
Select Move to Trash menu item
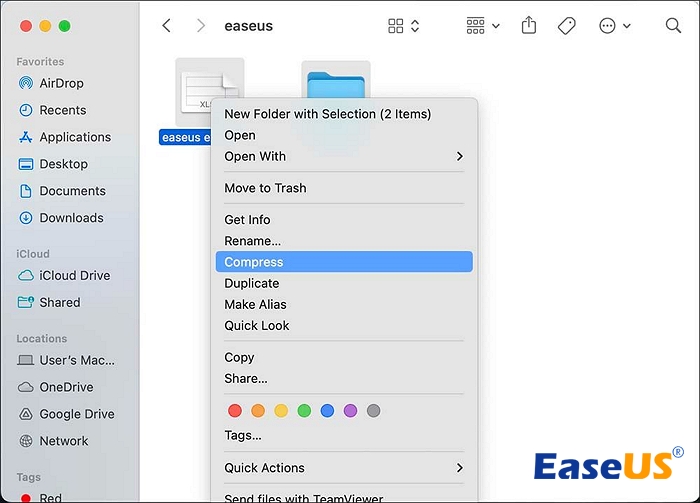pyautogui.click(x=265, y=188)
